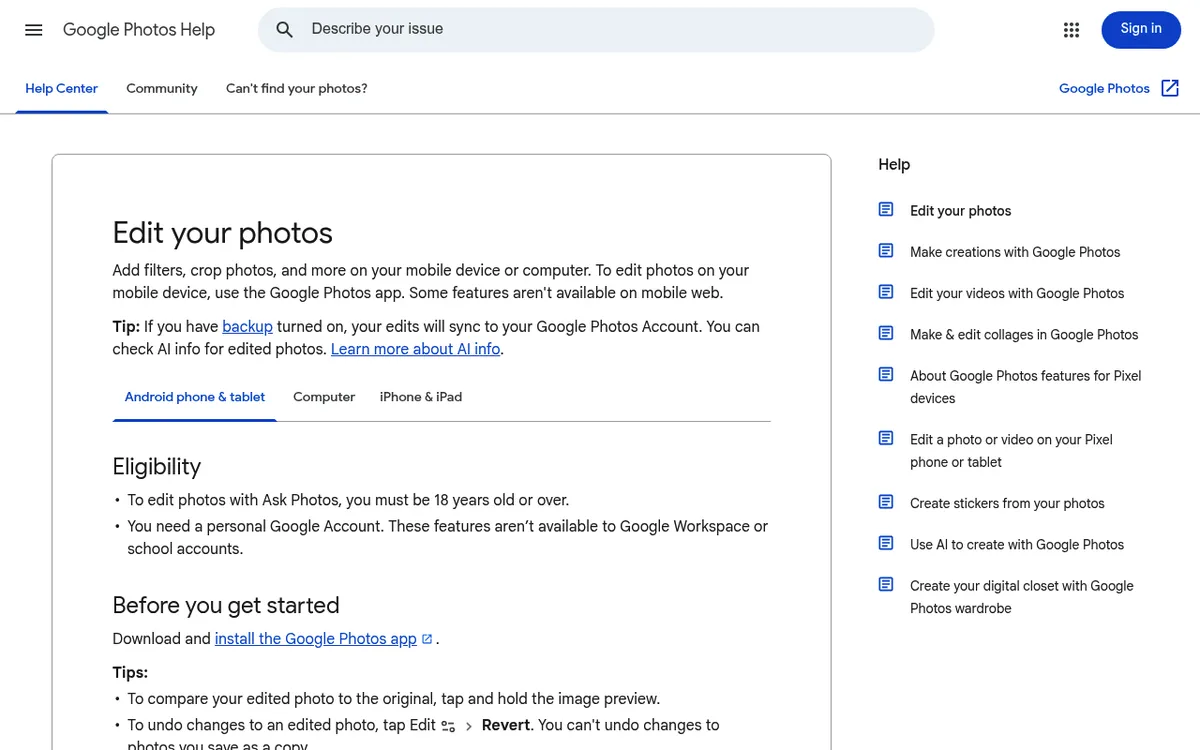Click the article icon next to Edit your photos
The width and height of the screenshot is (1200, 750).
(x=886, y=209)
